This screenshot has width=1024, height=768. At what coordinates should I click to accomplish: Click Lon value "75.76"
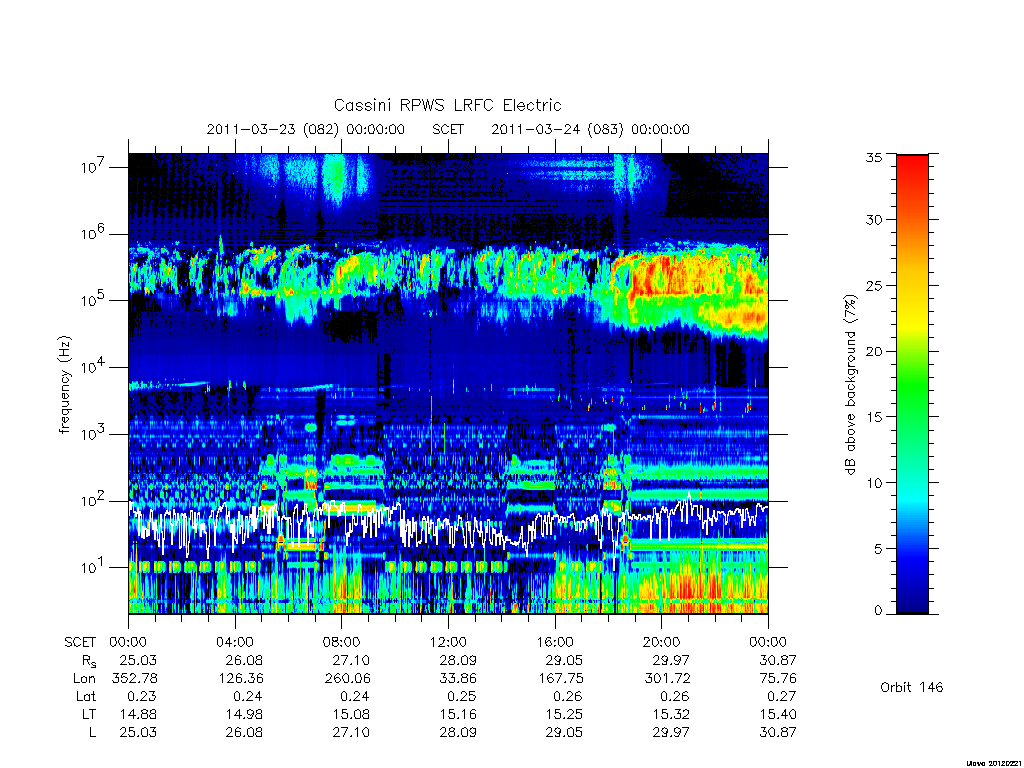click(778, 679)
